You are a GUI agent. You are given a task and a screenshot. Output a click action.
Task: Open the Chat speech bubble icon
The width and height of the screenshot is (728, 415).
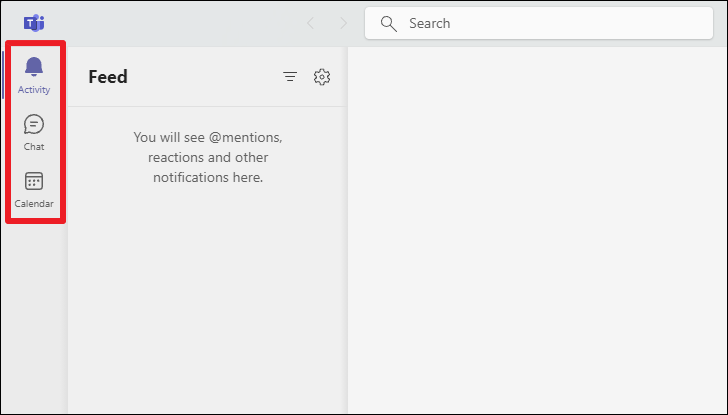(34, 124)
